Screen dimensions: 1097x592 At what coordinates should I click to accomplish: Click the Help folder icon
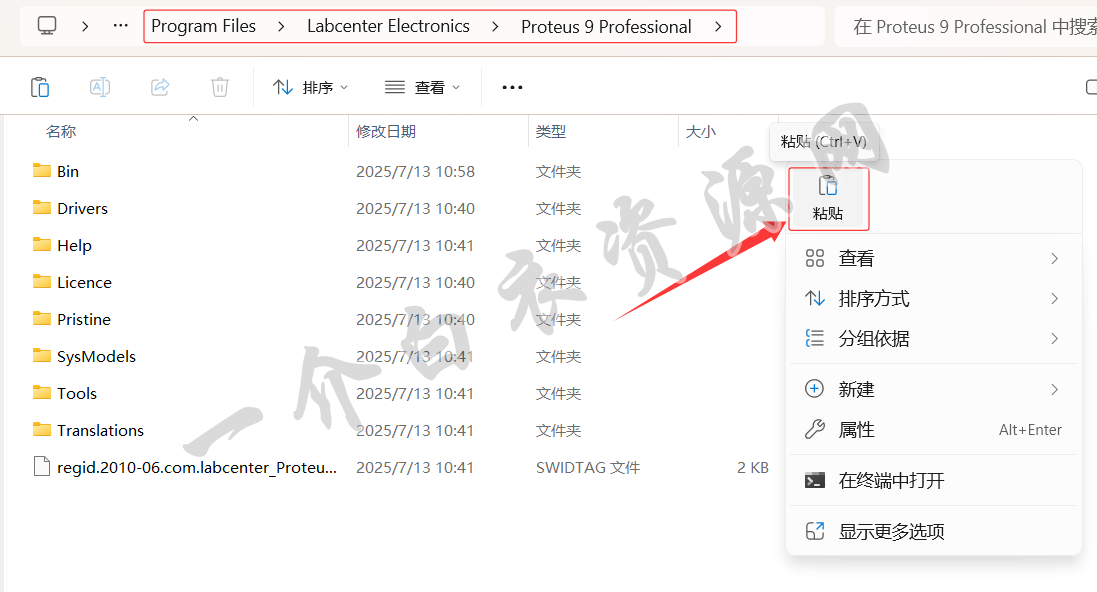[42, 244]
